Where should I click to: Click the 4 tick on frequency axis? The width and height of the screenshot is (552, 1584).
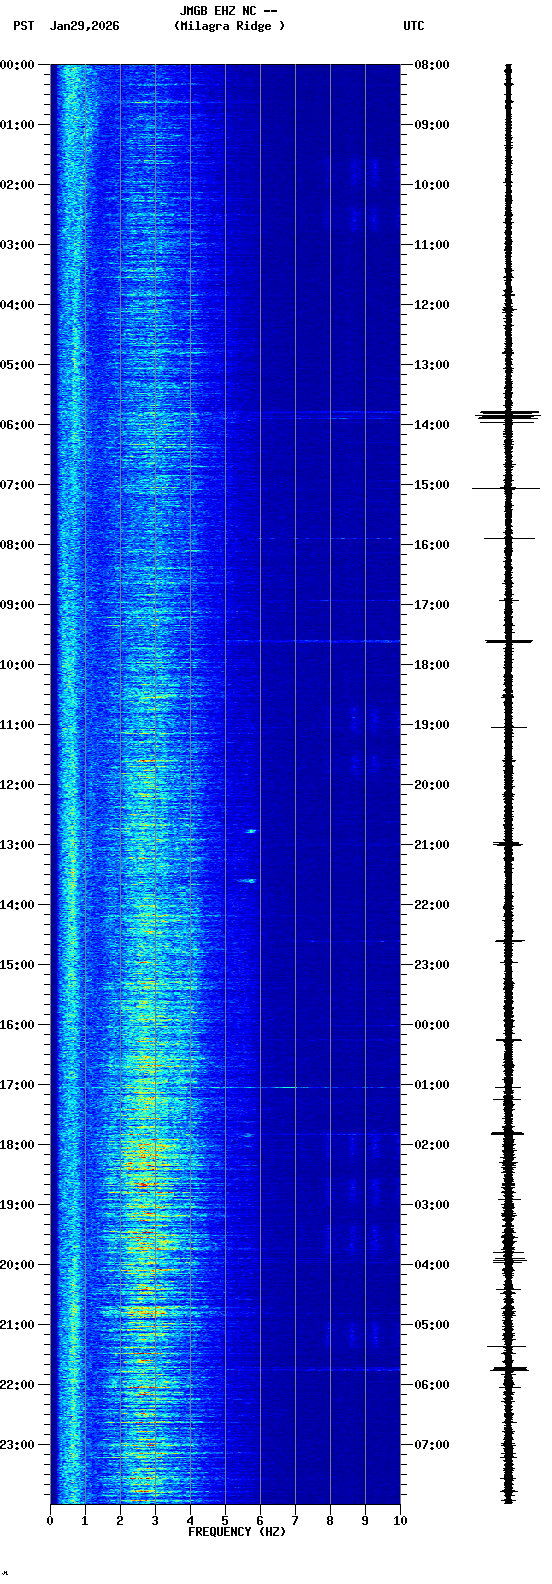point(190,1521)
